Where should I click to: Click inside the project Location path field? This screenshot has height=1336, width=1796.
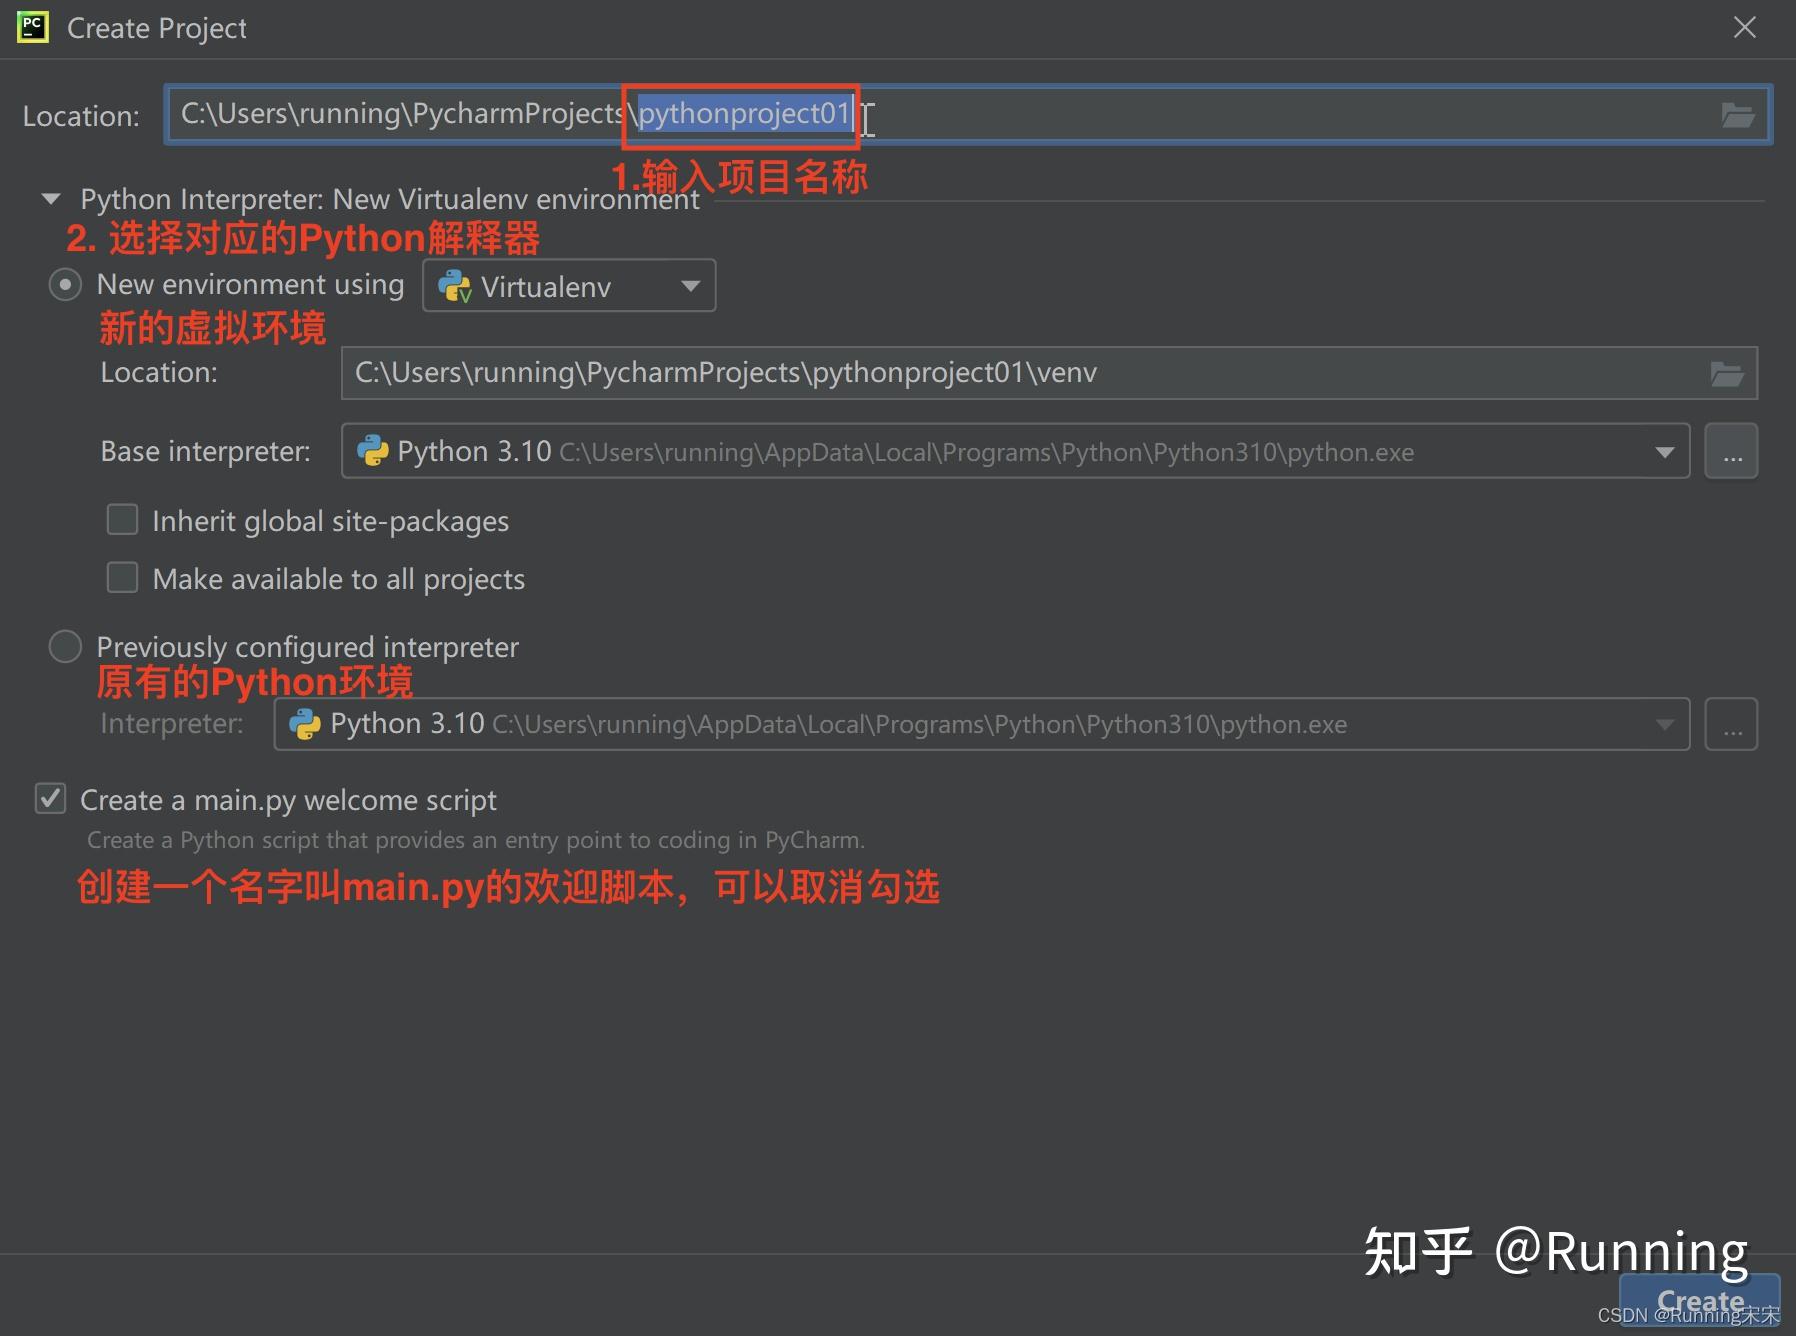400,114
